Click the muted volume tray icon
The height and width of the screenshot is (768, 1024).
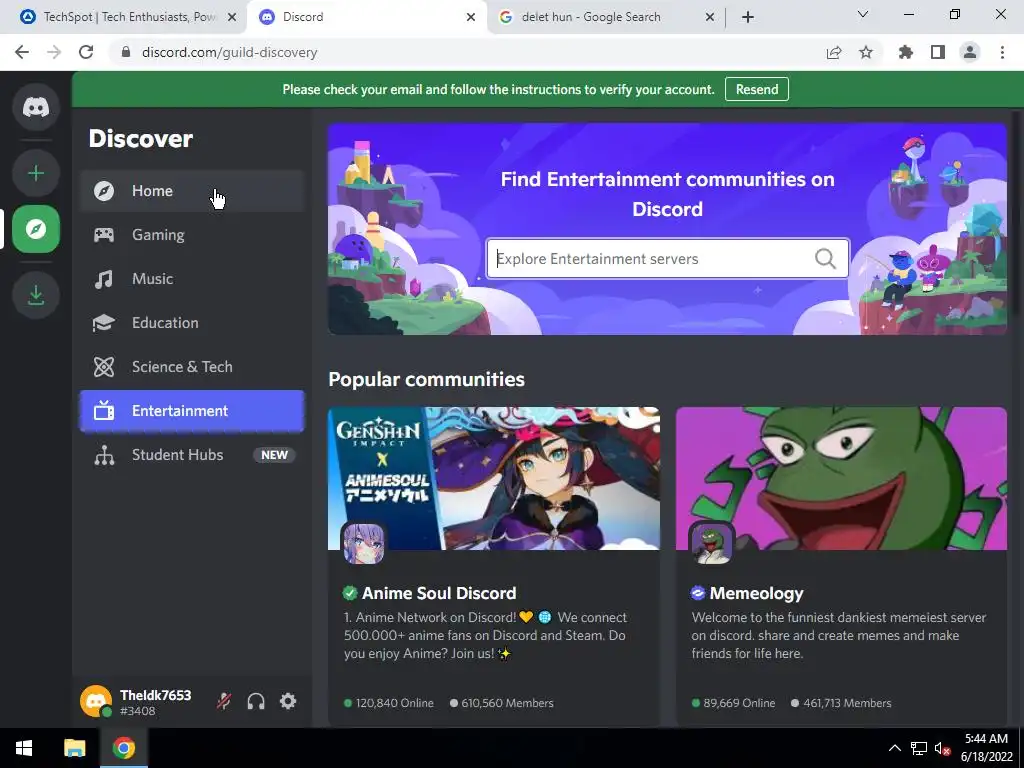pyautogui.click(x=942, y=748)
